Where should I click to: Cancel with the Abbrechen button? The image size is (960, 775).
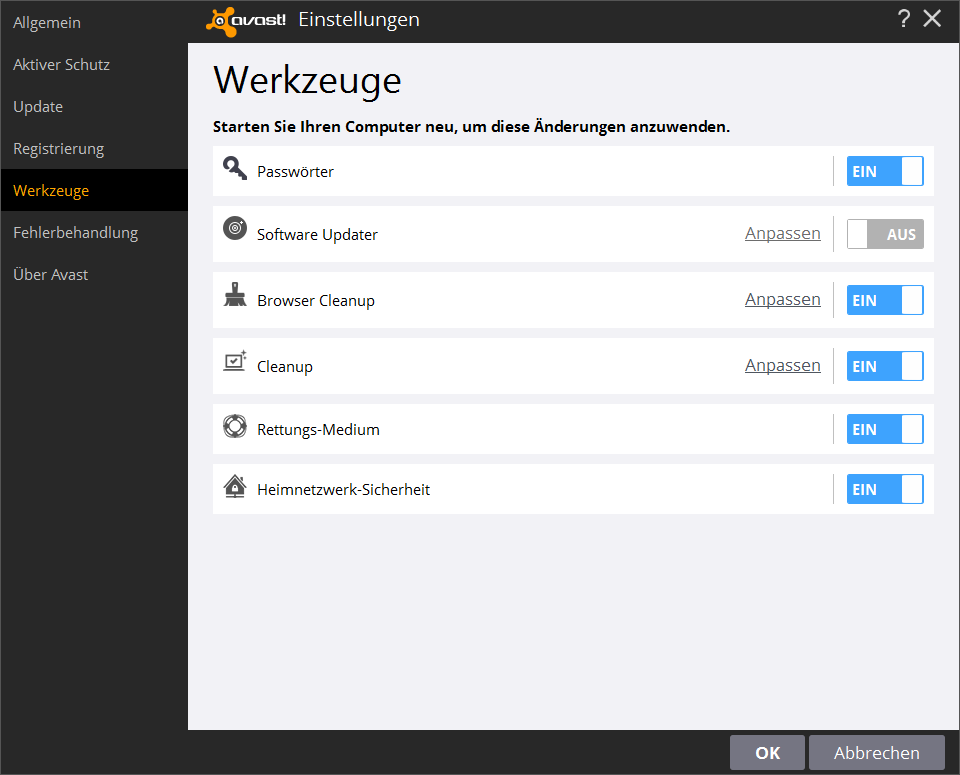coord(876,752)
